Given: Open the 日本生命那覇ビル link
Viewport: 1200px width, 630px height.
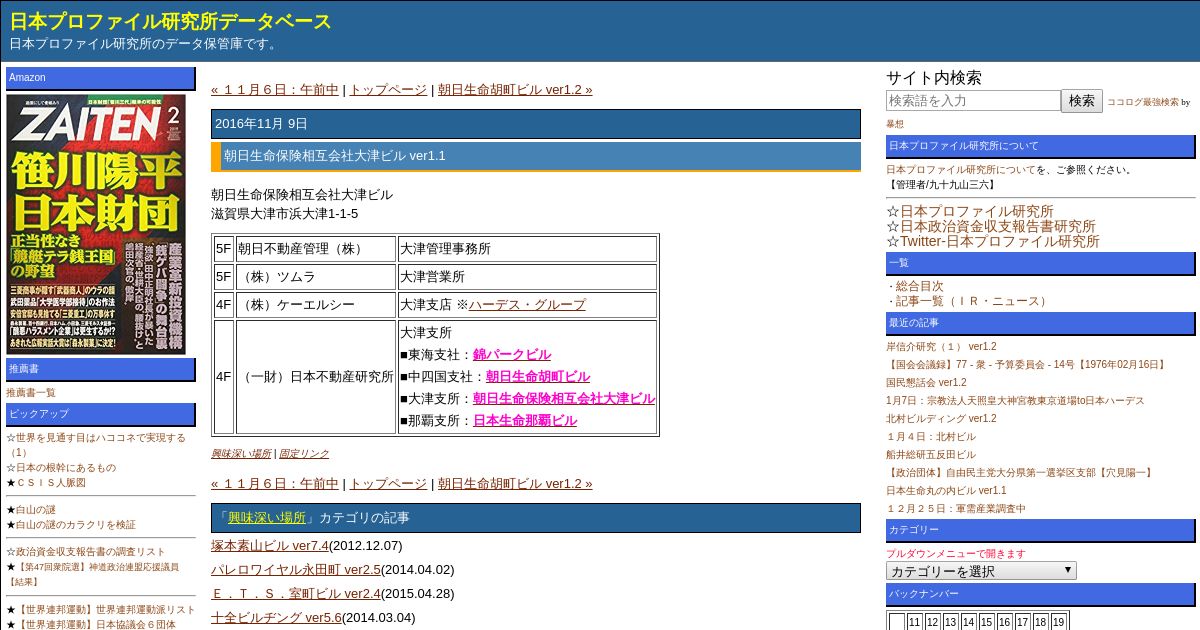Looking at the screenshot, I should pos(525,420).
